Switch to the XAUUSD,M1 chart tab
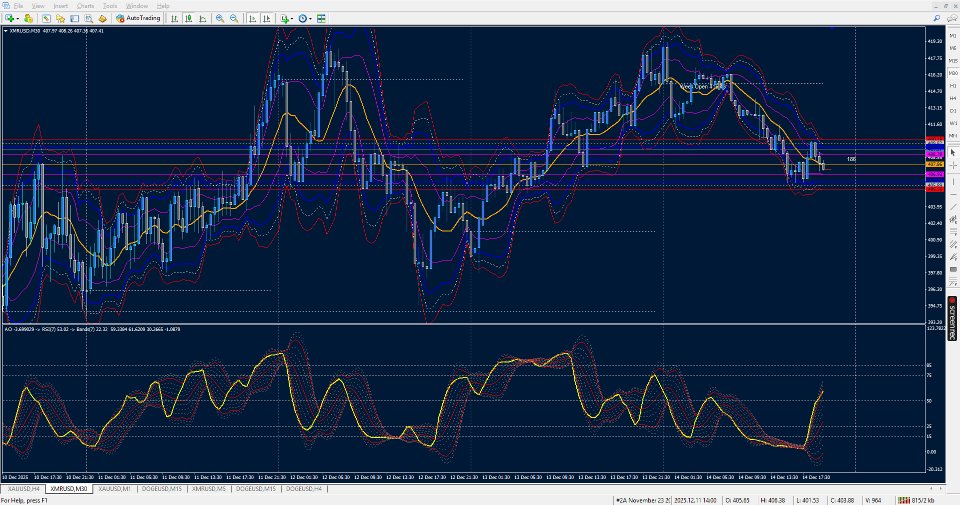The height and width of the screenshot is (505, 960). coord(114,488)
